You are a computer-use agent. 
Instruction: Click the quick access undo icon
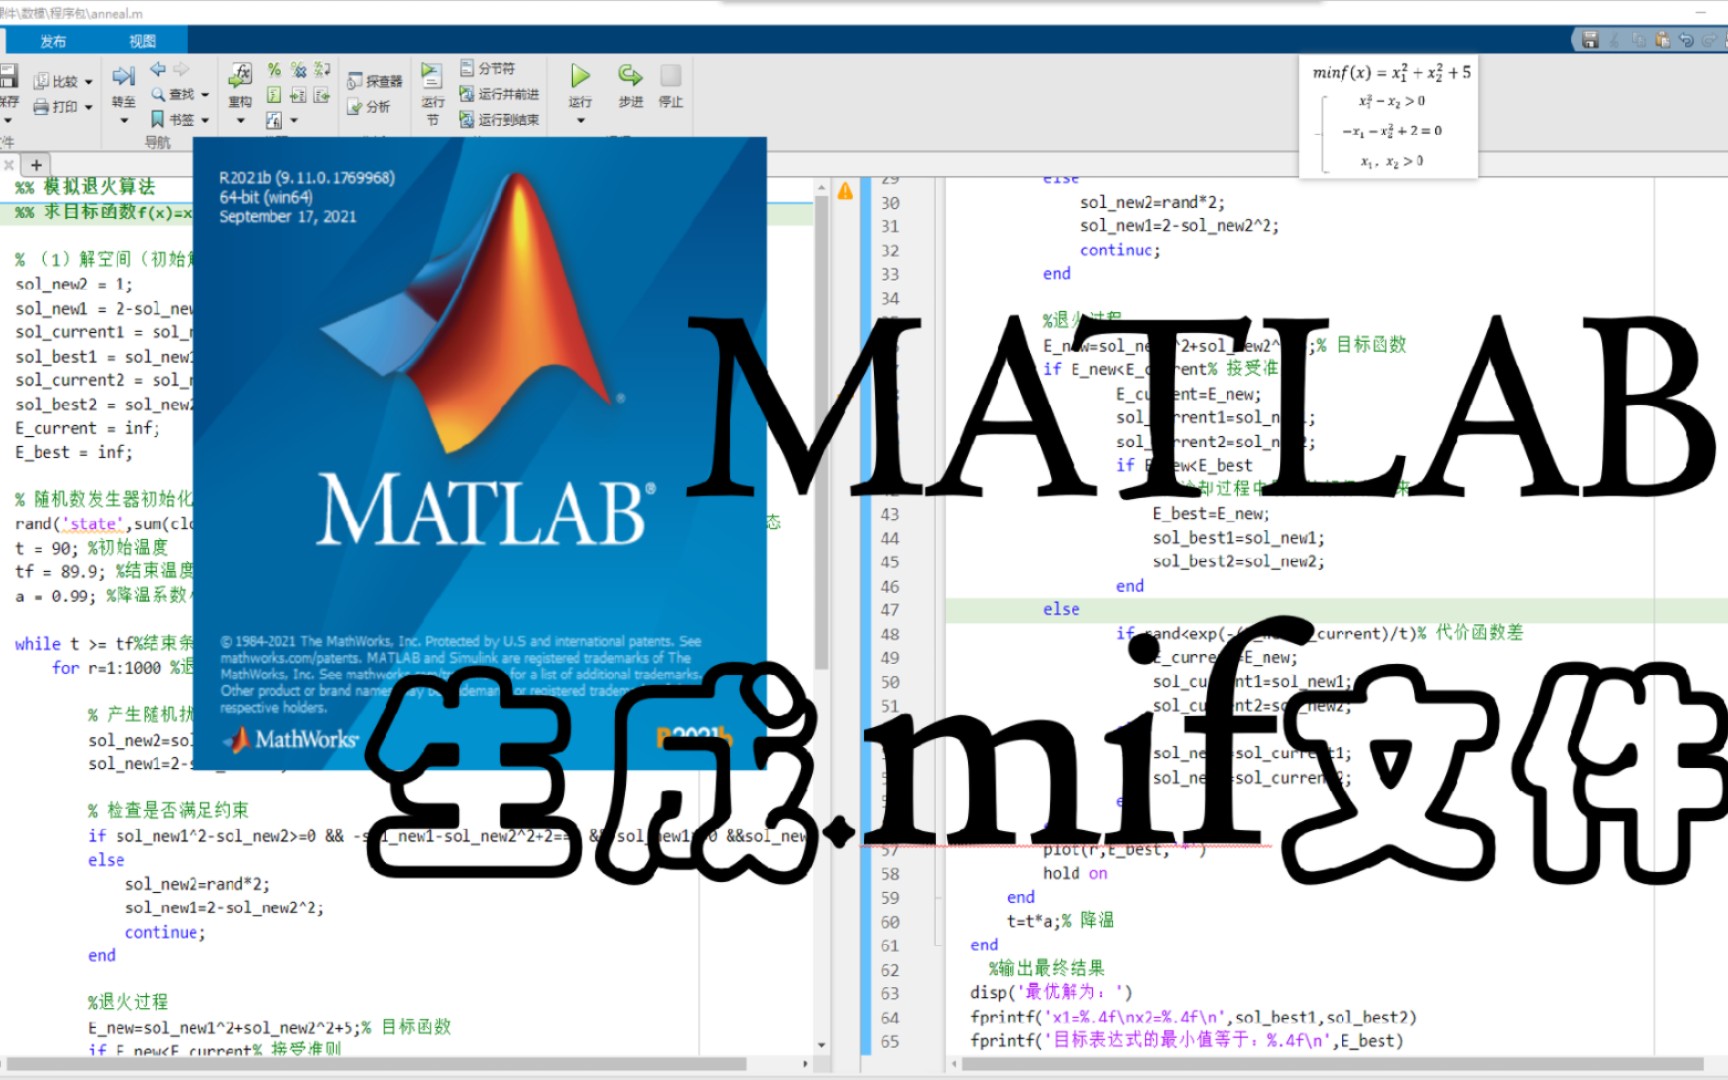(1686, 39)
